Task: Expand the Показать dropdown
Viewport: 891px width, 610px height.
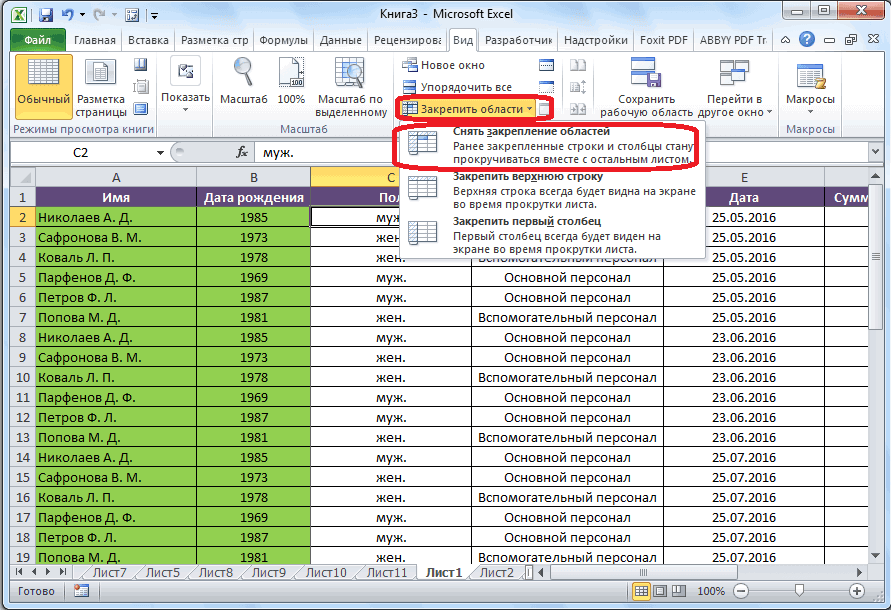Action: coord(186,98)
